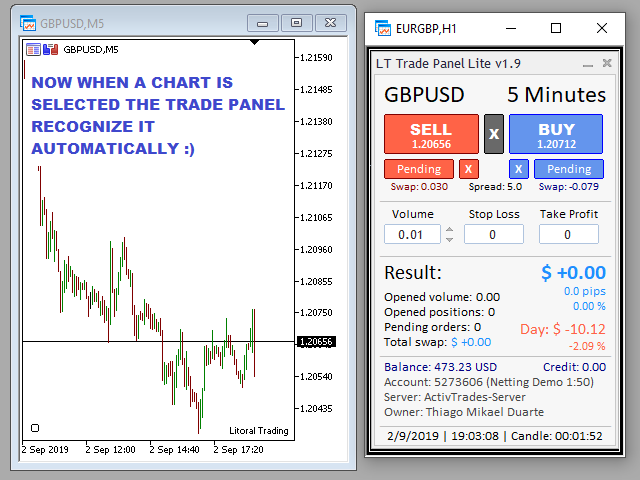The image size is (640, 480).
Task: Click the Volume input field showing 0.01
Action: coord(412,234)
